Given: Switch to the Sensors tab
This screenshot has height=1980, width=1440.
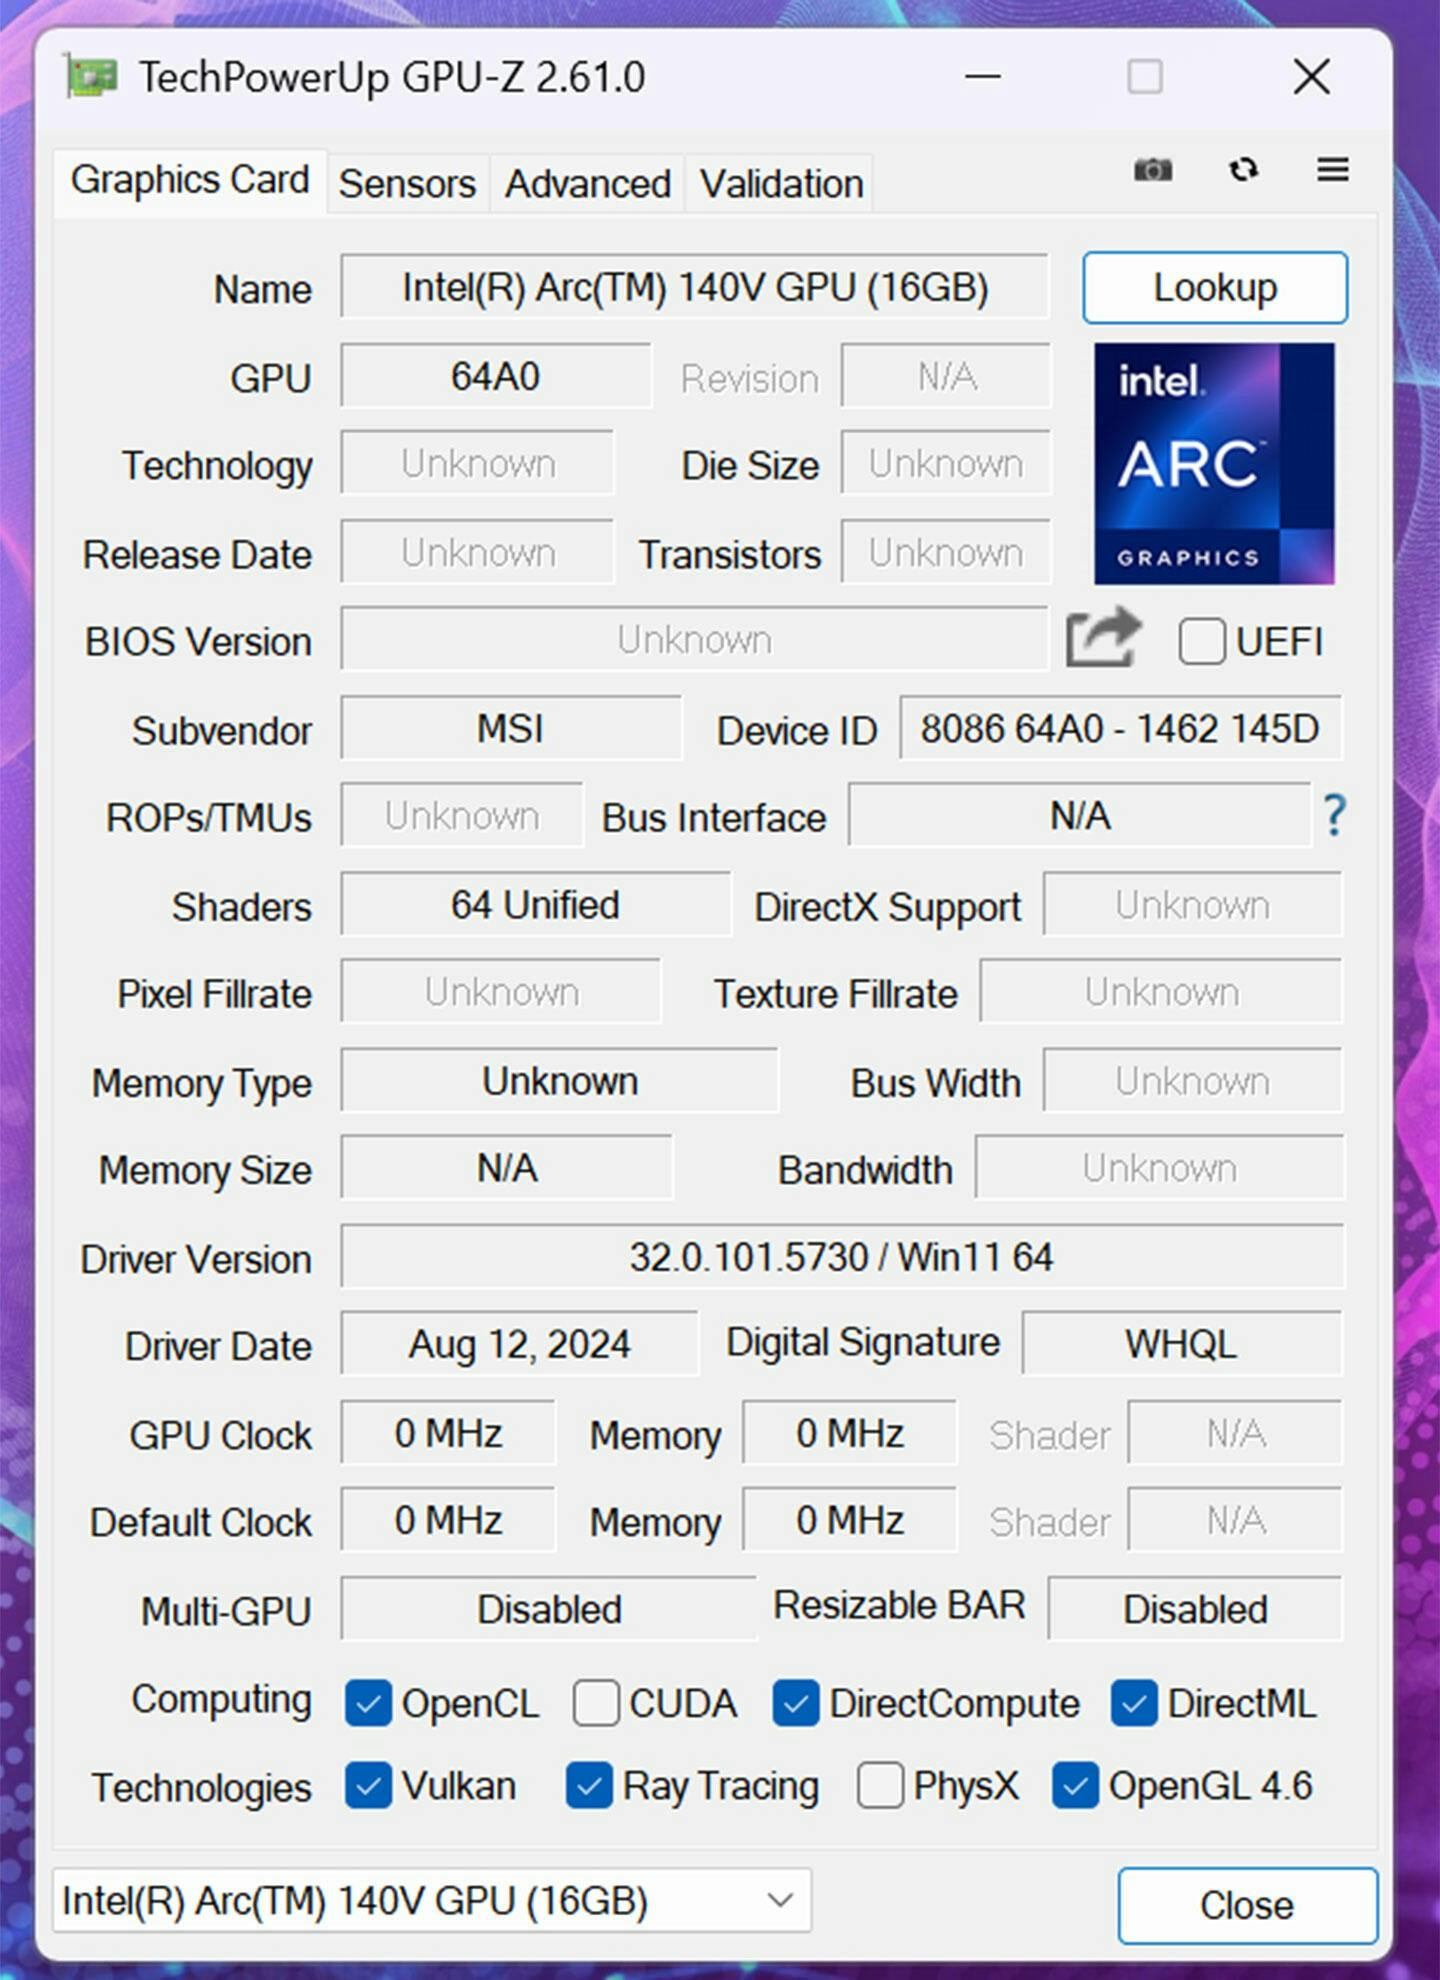Looking at the screenshot, I should pyautogui.click(x=407, y=184).
